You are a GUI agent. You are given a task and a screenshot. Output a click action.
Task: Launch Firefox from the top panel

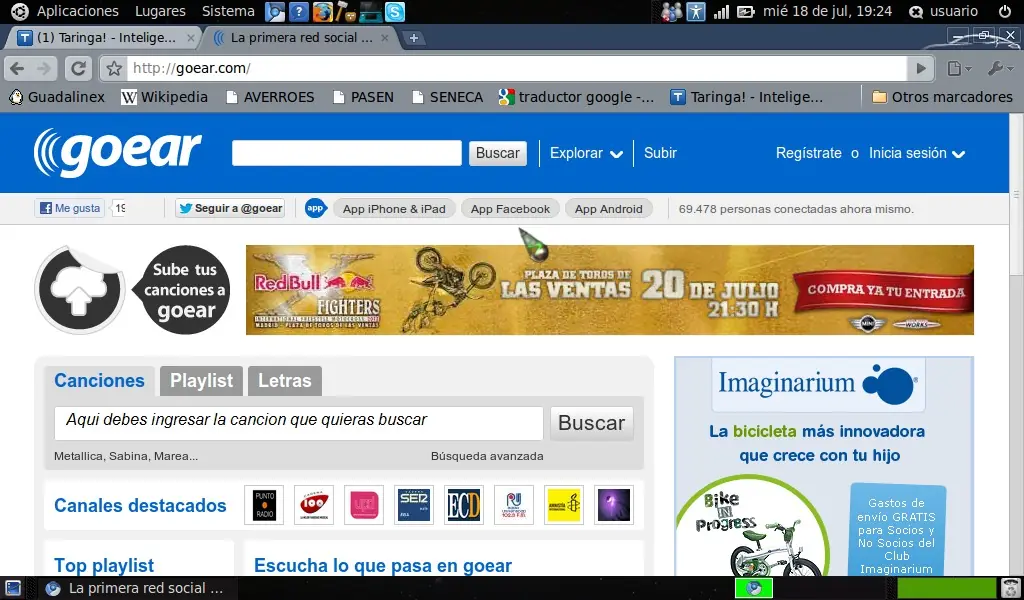pos(323,11)
